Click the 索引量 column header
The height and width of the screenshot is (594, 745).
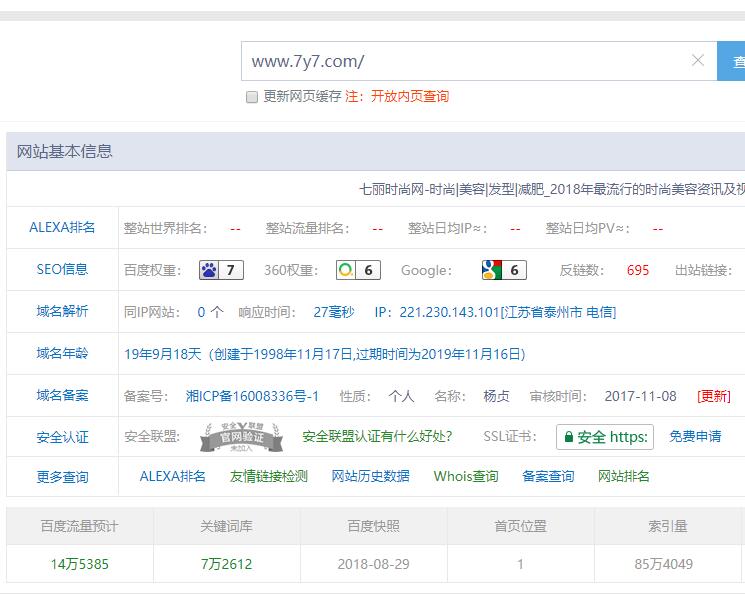click(668, 526)
